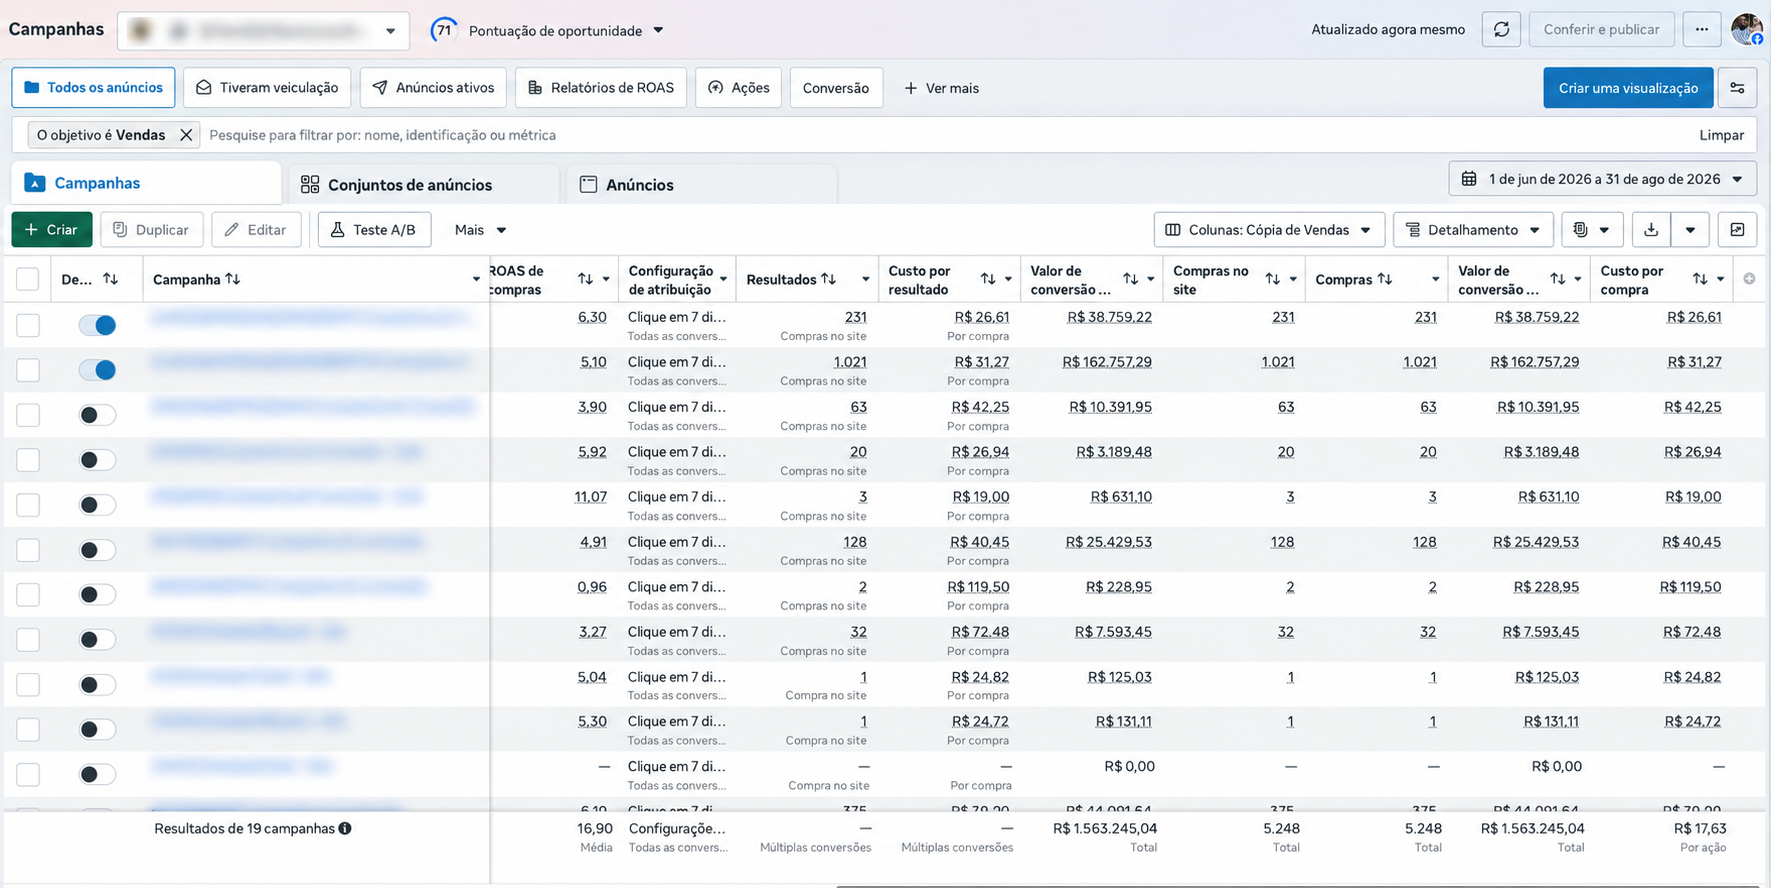This screenshot has width=1771, height=888.
Task: Open export options arrow dropdown
Action: 1690,230
